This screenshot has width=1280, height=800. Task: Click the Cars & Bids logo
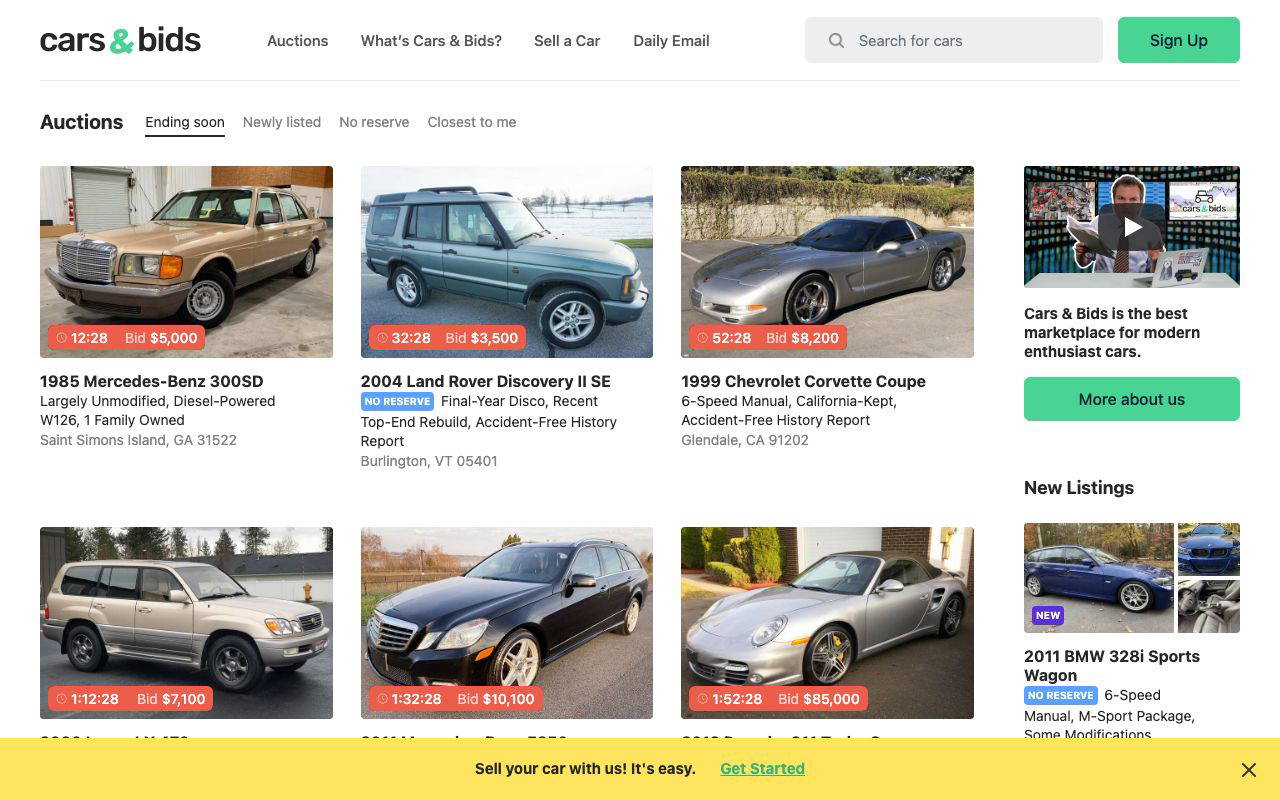[120, 39]
